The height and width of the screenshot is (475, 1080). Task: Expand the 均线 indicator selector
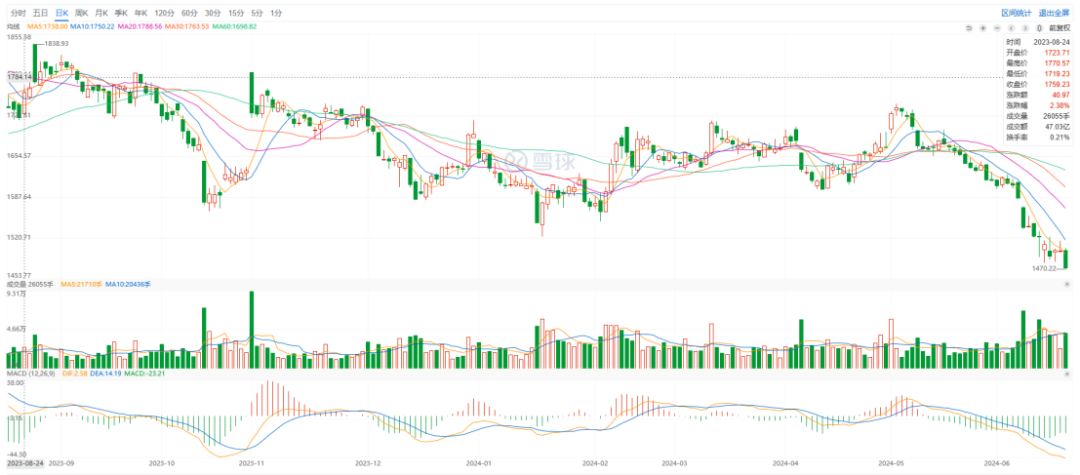[x=13, y=26]
